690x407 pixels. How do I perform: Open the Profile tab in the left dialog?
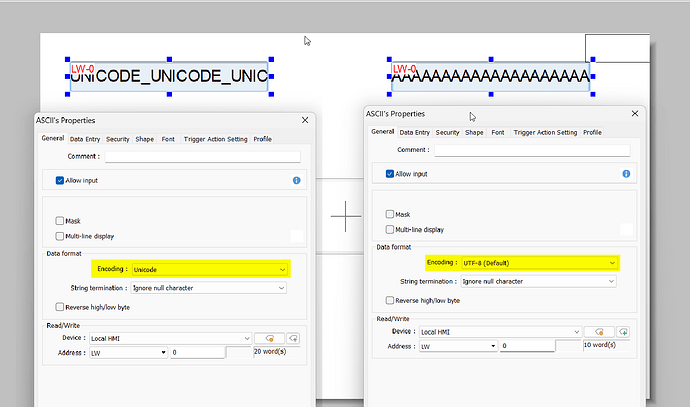(x=262, y=139)
